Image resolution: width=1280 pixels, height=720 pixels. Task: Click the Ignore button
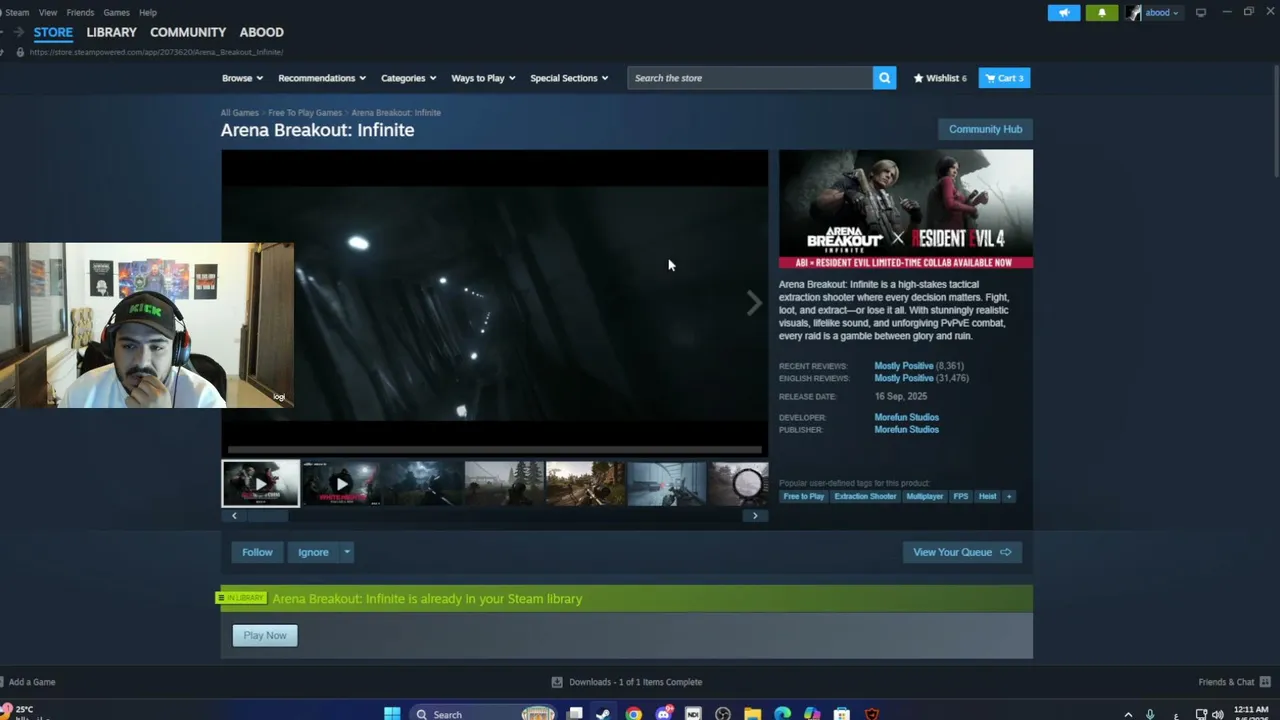pyautogui.click(x=313, y=552)
